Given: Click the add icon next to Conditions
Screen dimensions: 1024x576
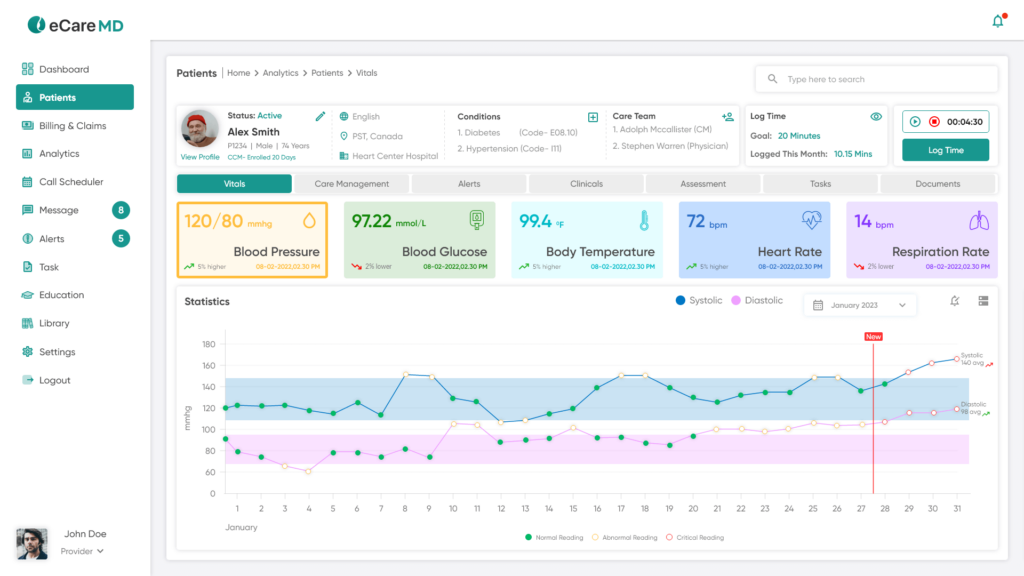Looking at the screenshot, I should 594,117.
